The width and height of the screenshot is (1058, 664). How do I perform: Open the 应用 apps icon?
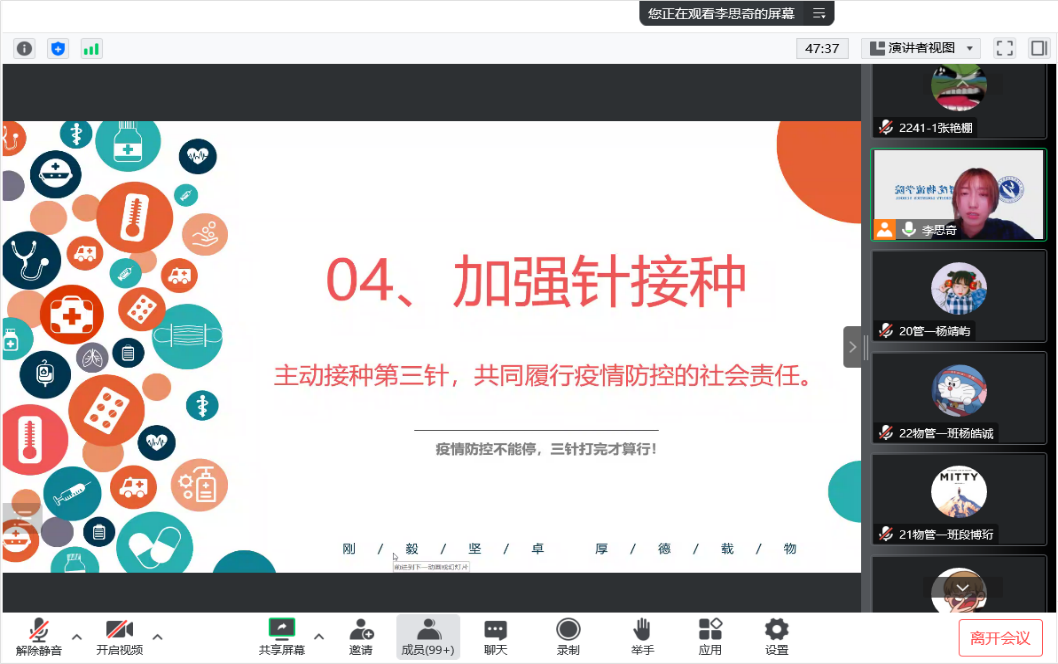(x=710, y=636)
